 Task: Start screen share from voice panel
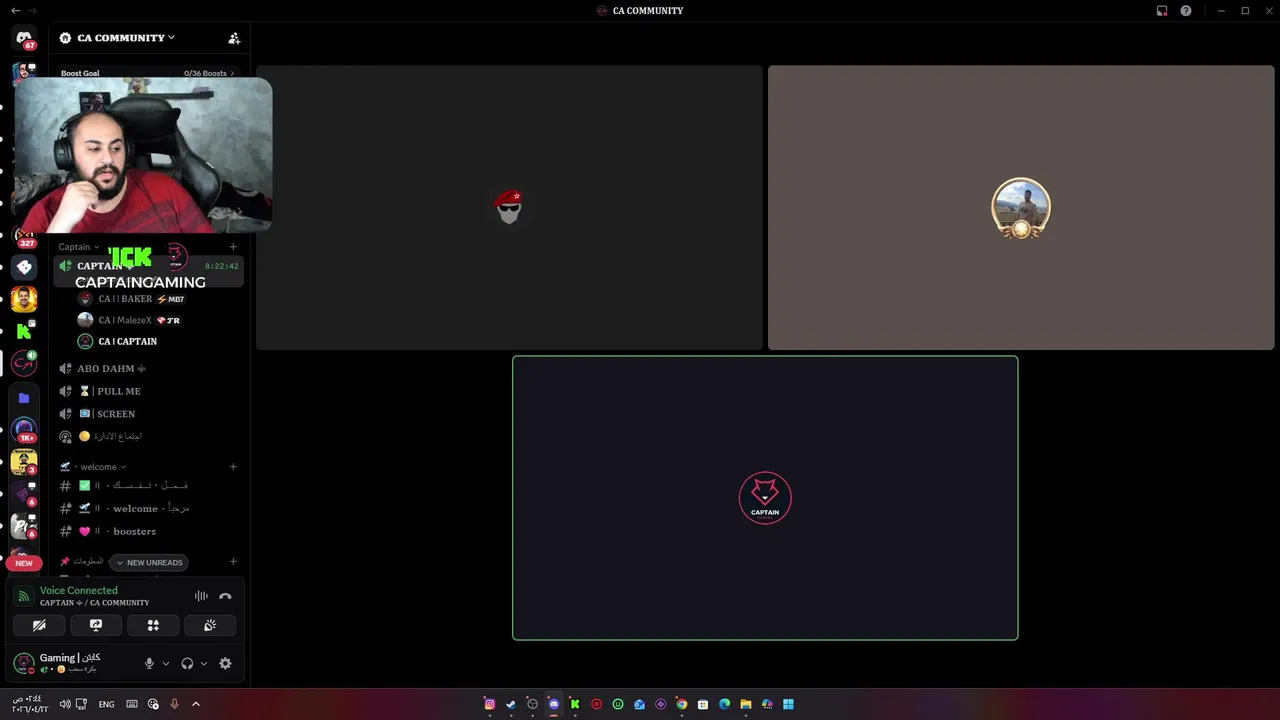tap(96, 625)
